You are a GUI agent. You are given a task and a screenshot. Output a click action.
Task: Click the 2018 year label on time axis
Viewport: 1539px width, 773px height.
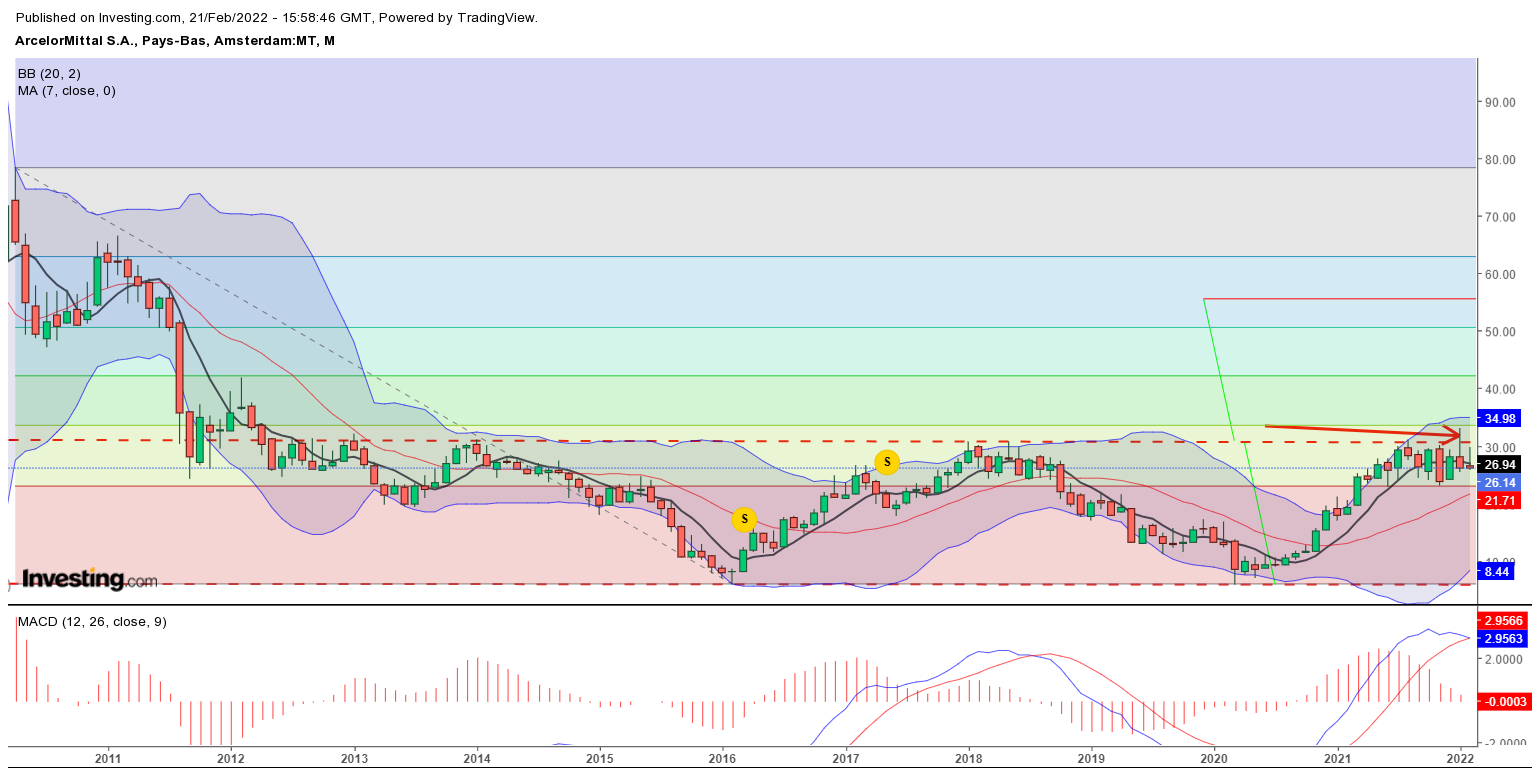pos(969,759)
